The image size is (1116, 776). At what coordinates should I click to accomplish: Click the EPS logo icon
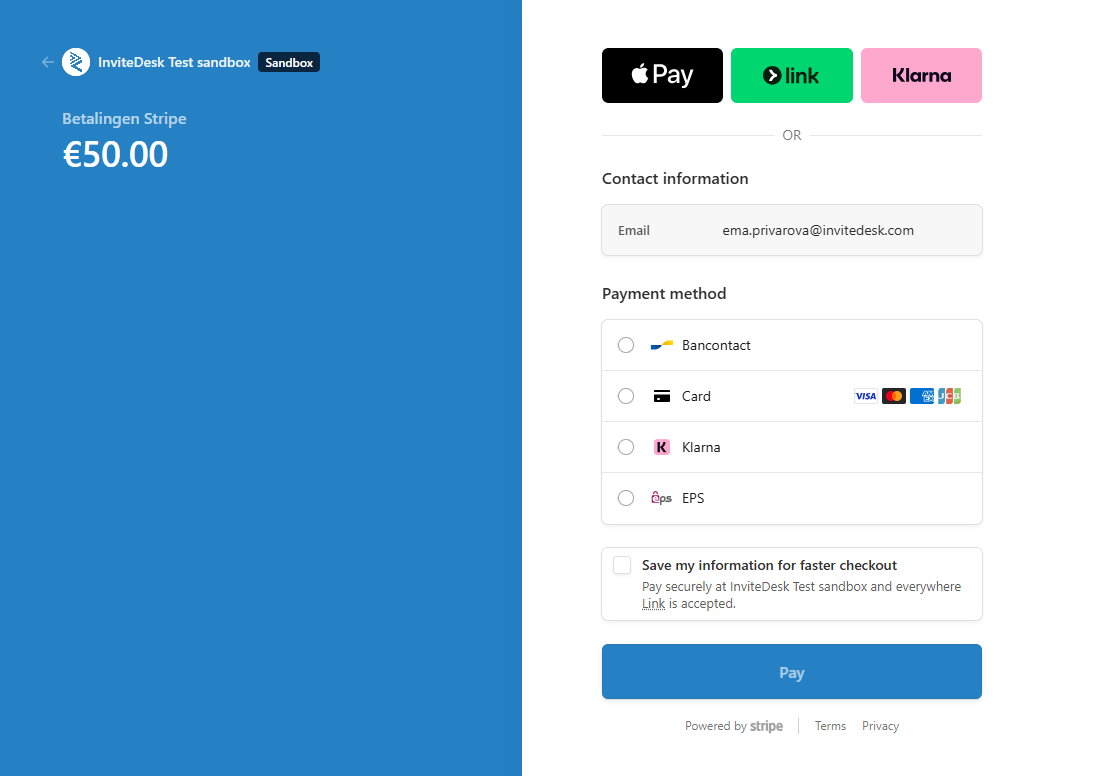(661, 498)
